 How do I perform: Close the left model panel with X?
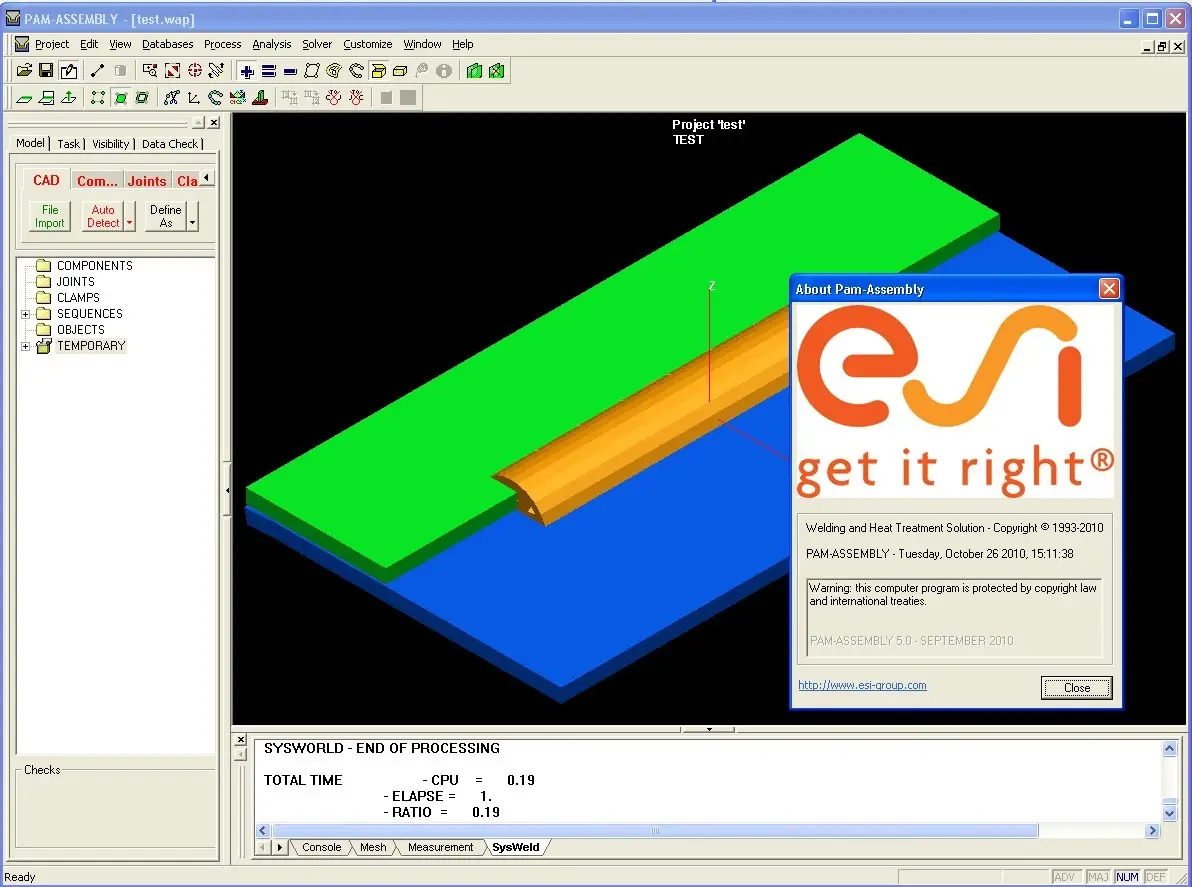point(214,122)
